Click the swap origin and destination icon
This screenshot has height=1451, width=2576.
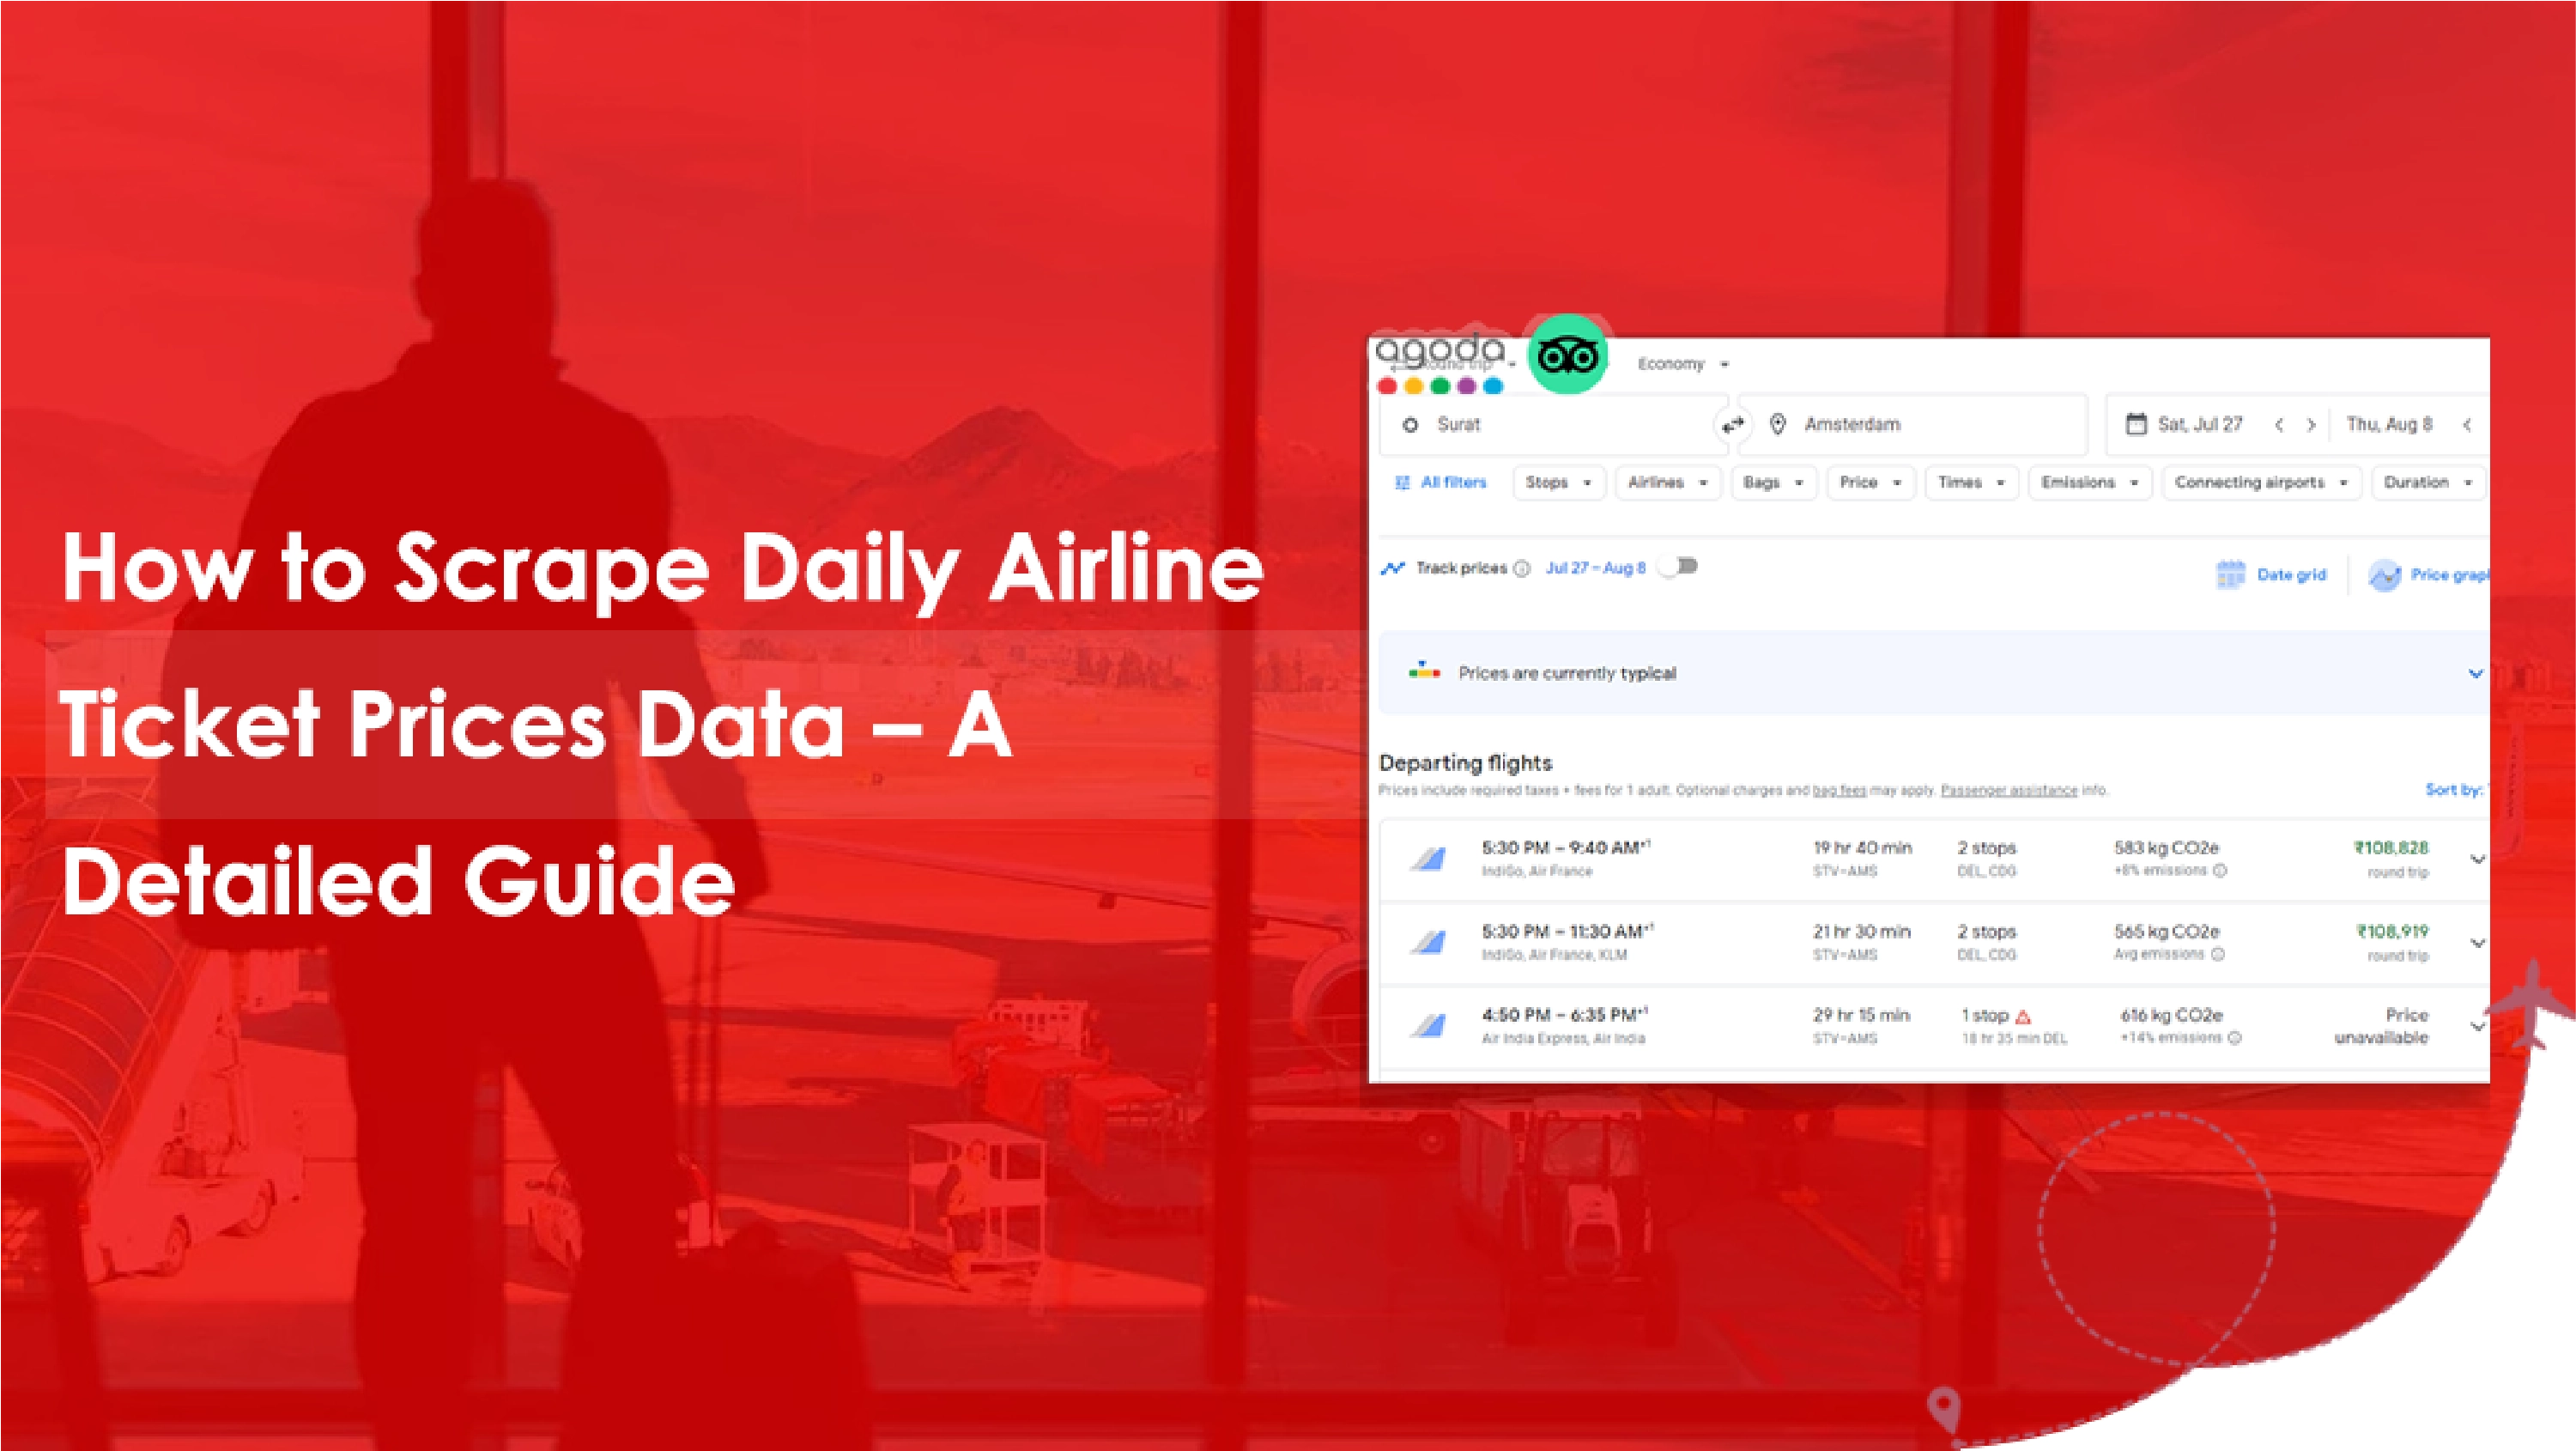[1732, 425]
